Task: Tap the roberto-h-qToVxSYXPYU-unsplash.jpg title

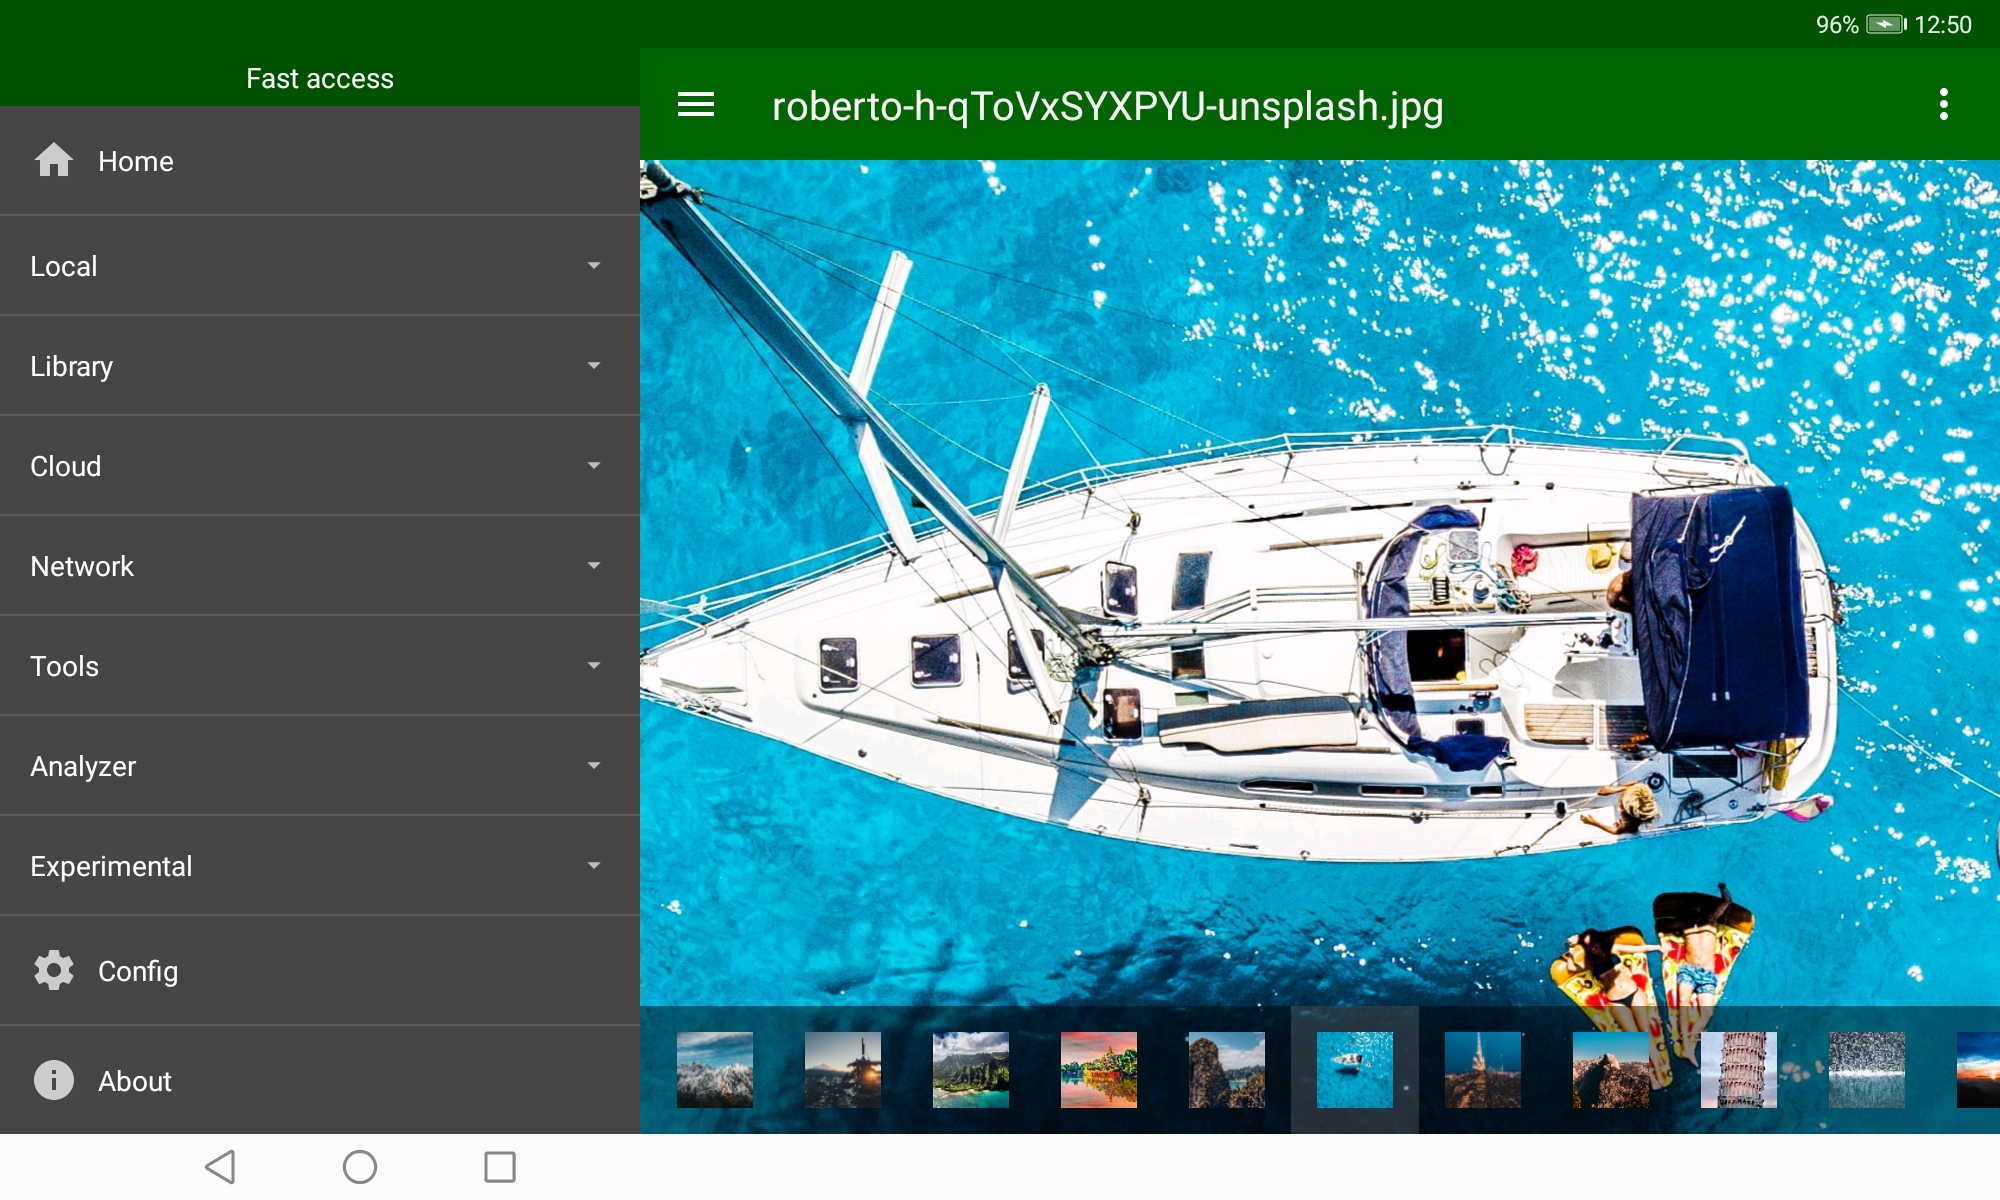Action: (1107, 106)
